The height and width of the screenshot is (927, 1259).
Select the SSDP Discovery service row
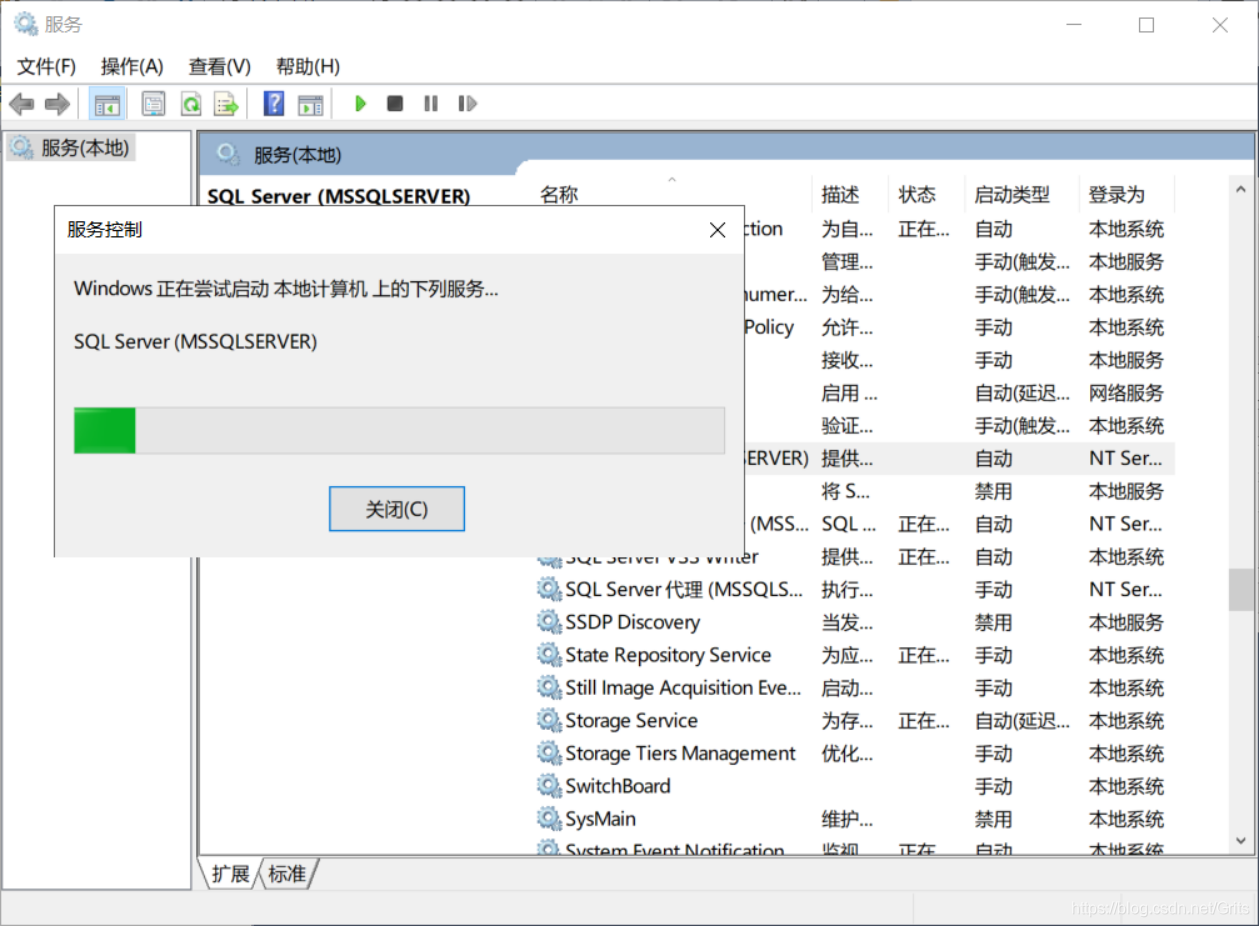click(855, 622)
